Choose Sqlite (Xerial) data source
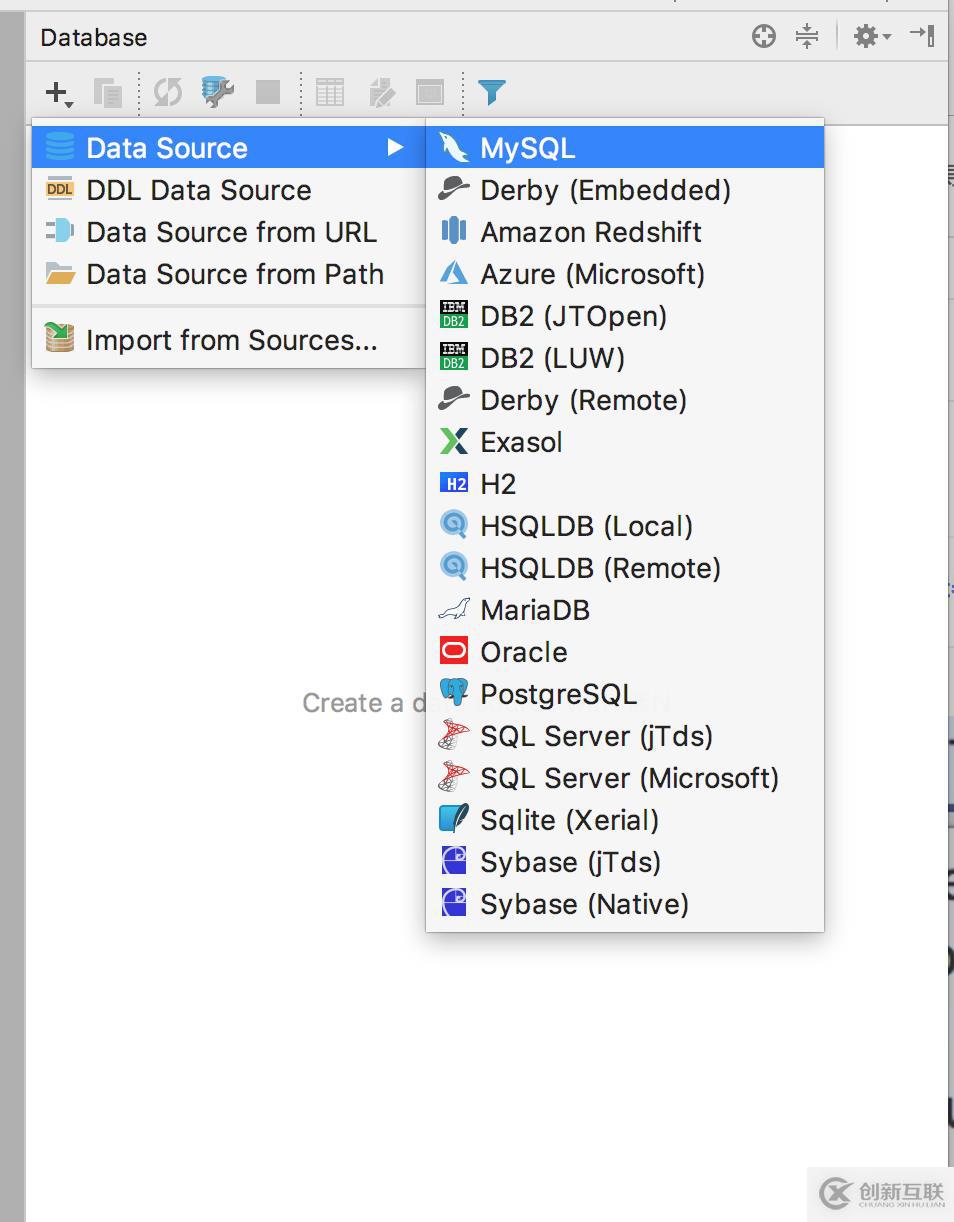This screenshot has height=1222, width=954. [x=625, y=820]
